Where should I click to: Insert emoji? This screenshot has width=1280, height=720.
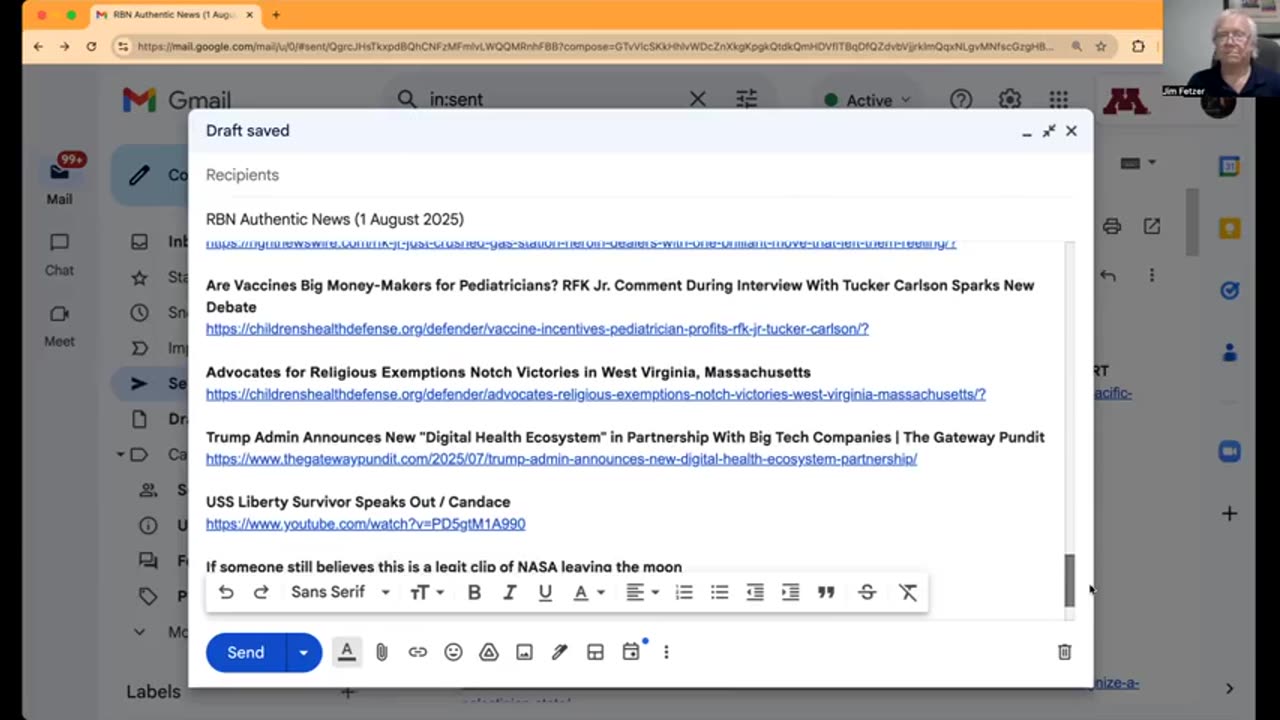coord(453,652)
